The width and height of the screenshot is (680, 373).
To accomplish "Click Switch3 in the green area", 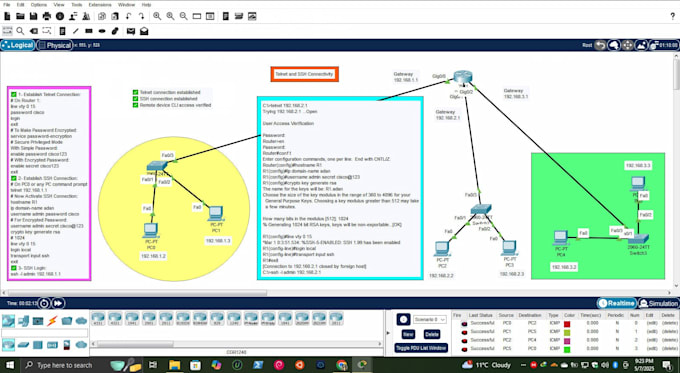I will pyautogui.click(x=638, y=239).
